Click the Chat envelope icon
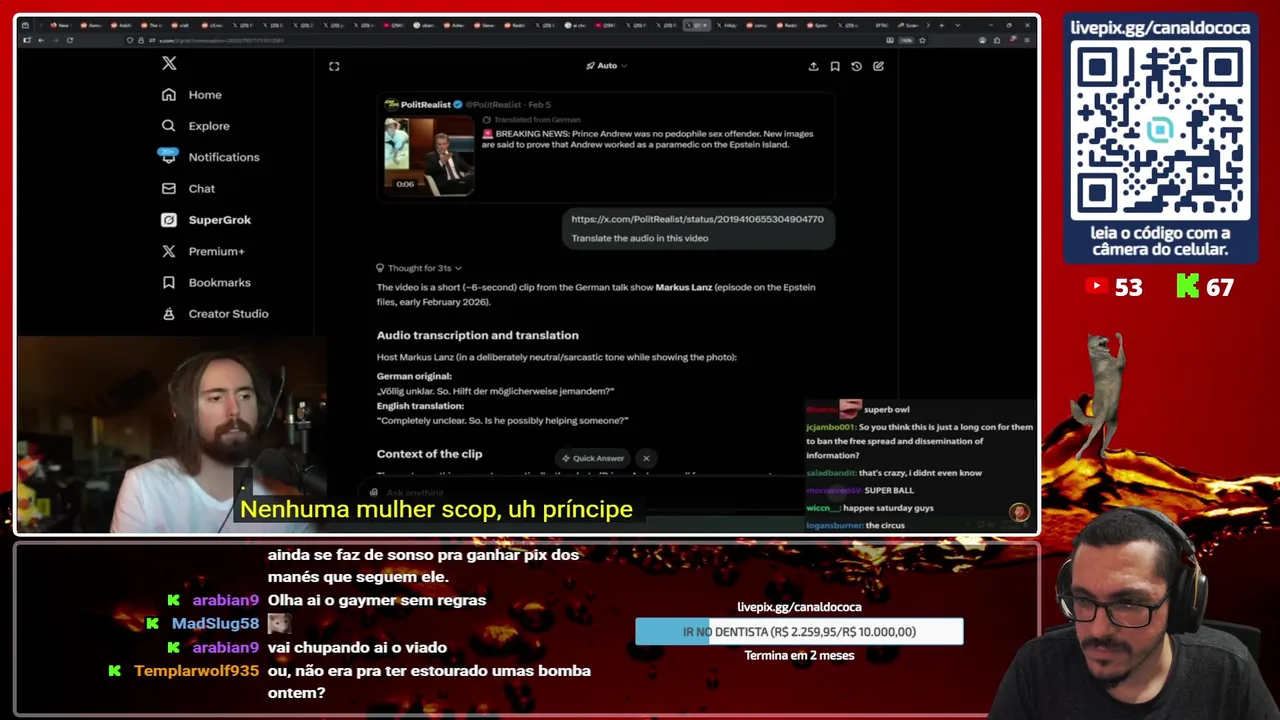Viewport: 1280px width, 720px height. pyautogui.click(x=168, y=188)
